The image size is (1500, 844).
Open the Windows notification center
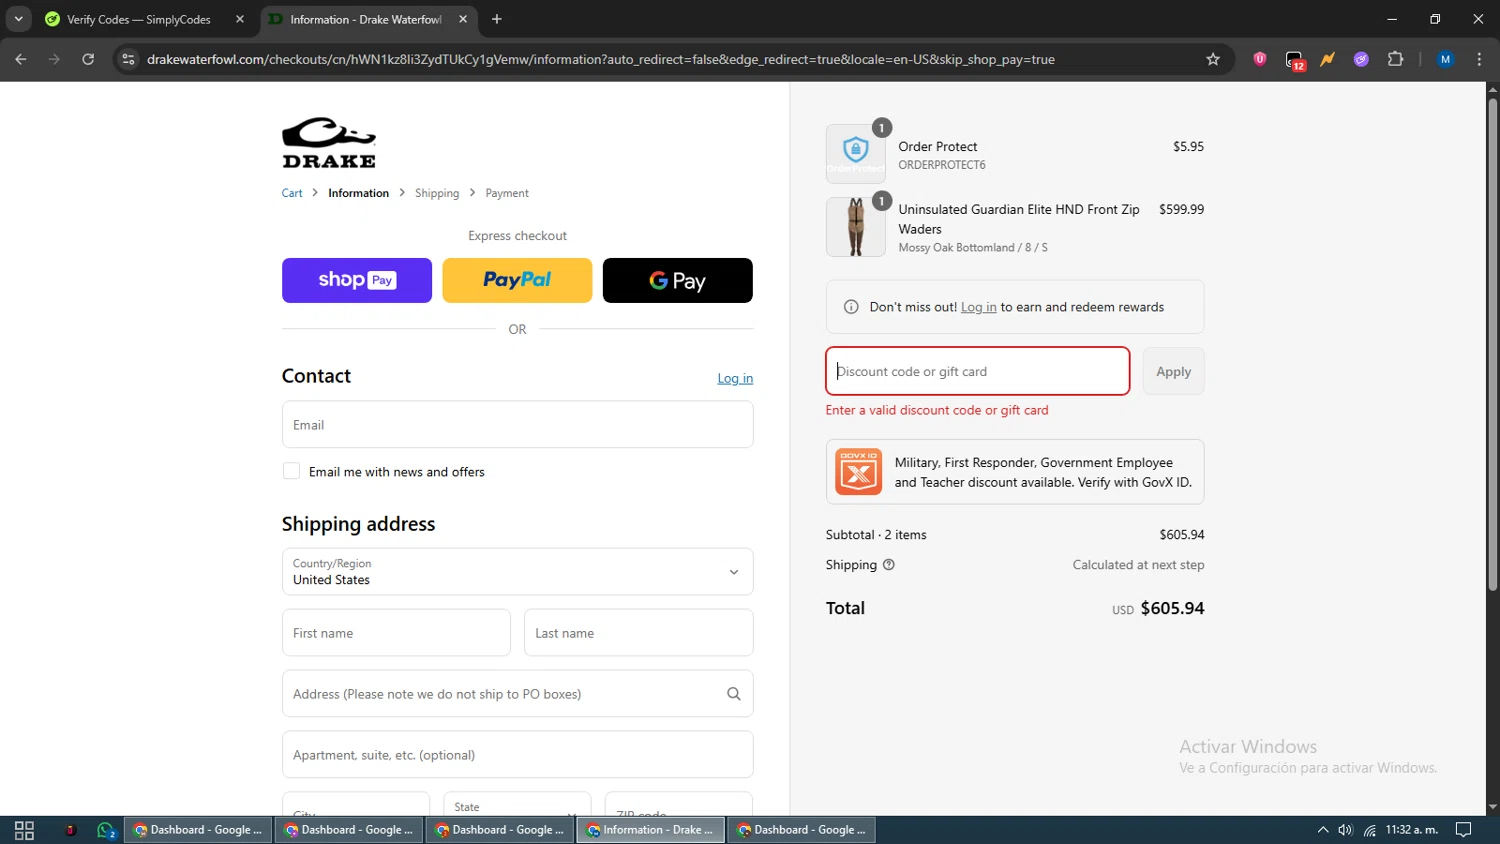pos(1464,830)
